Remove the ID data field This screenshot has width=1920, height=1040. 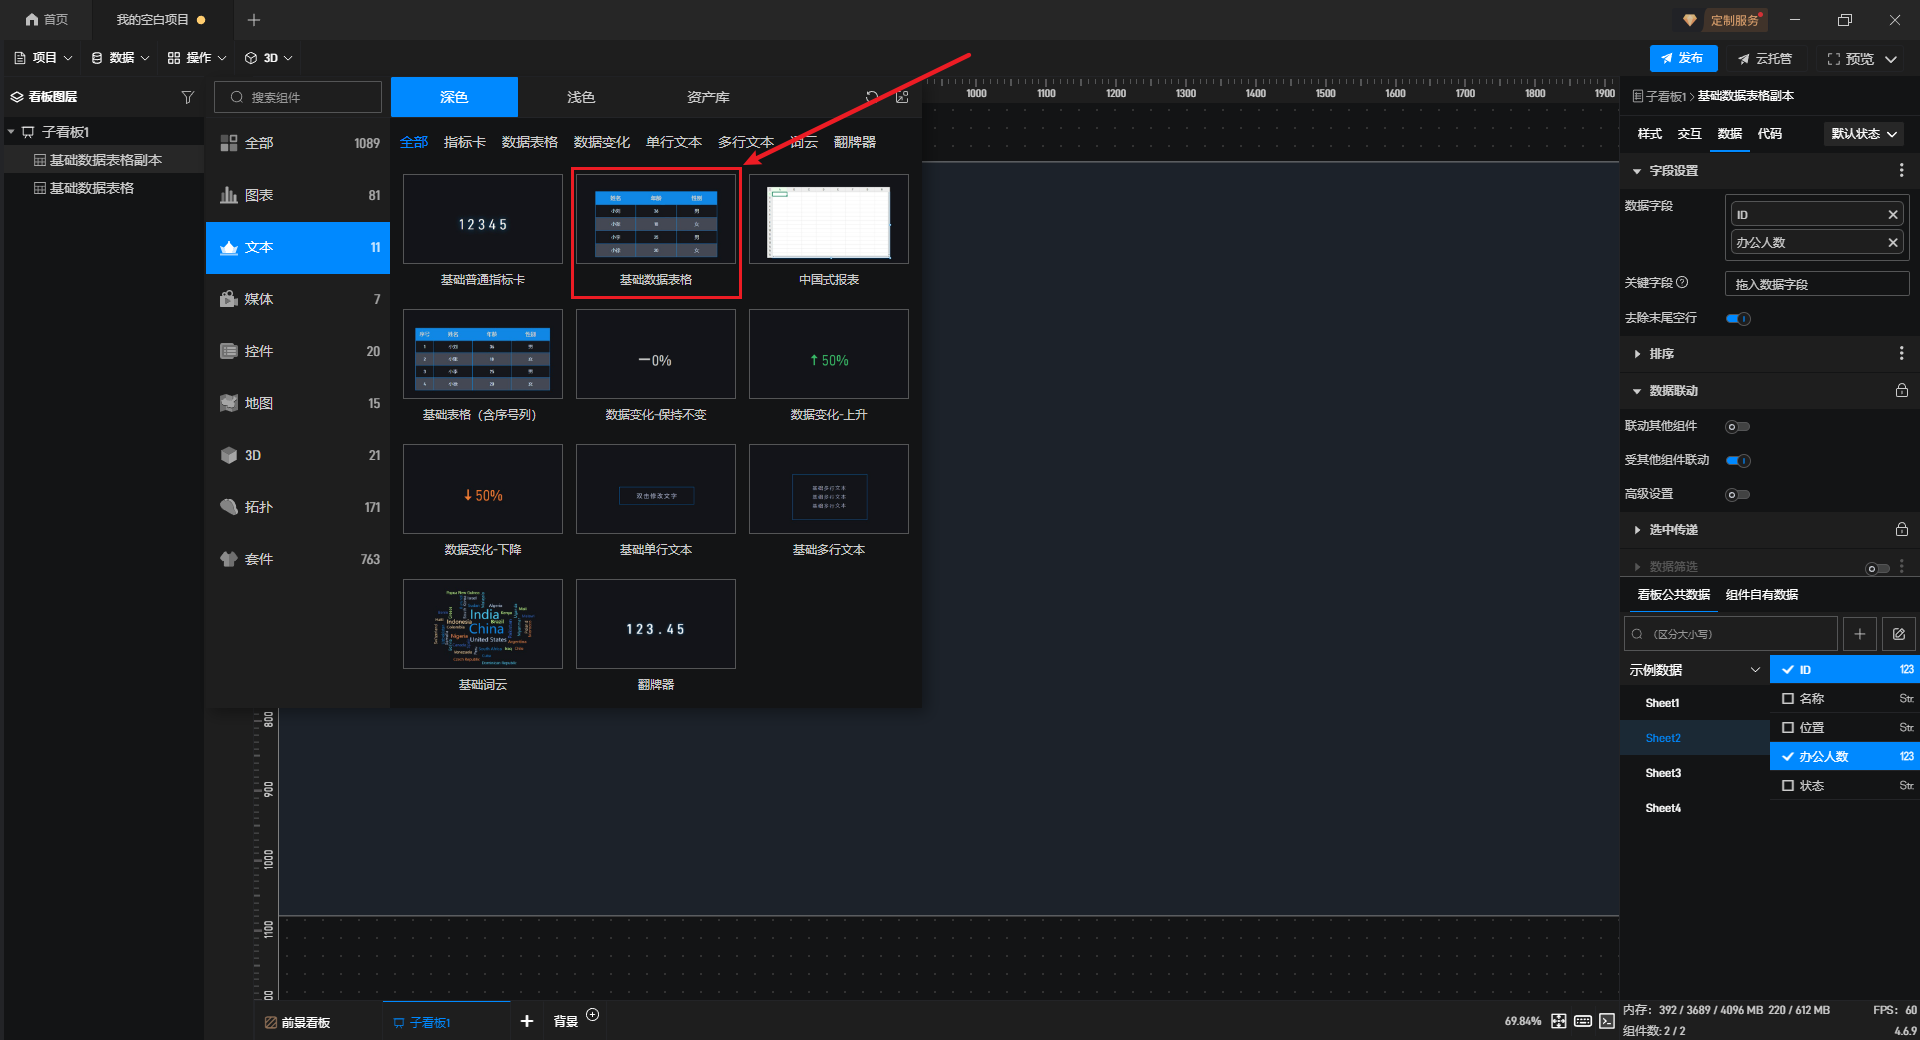coord(1892,215)
